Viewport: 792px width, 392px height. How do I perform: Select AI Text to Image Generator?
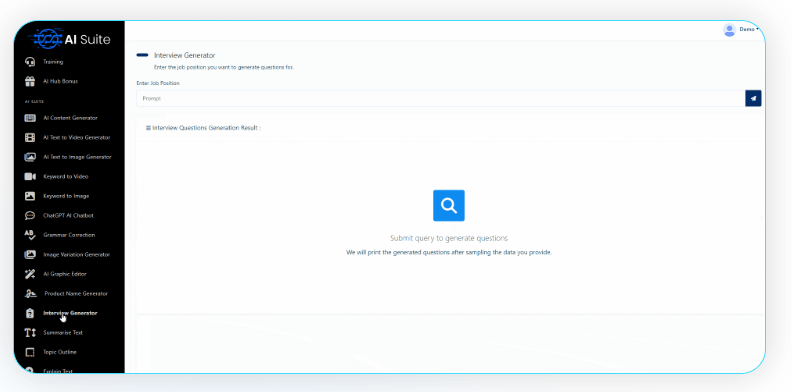77,157
